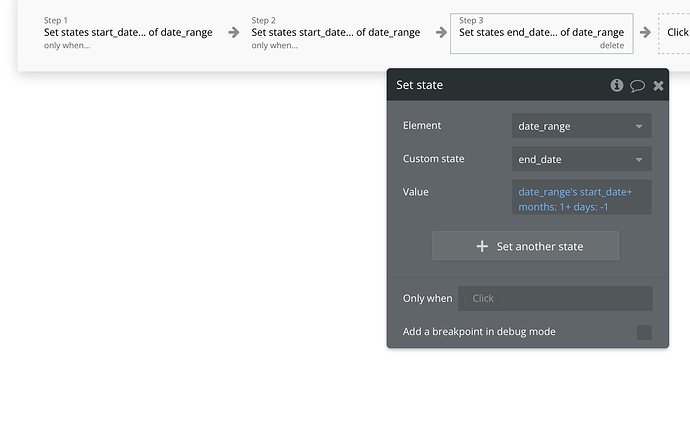Viewport: 690px width, 428px height.
Task: Click the dashed add-step box labeled Click
Action: pos(676,32)
